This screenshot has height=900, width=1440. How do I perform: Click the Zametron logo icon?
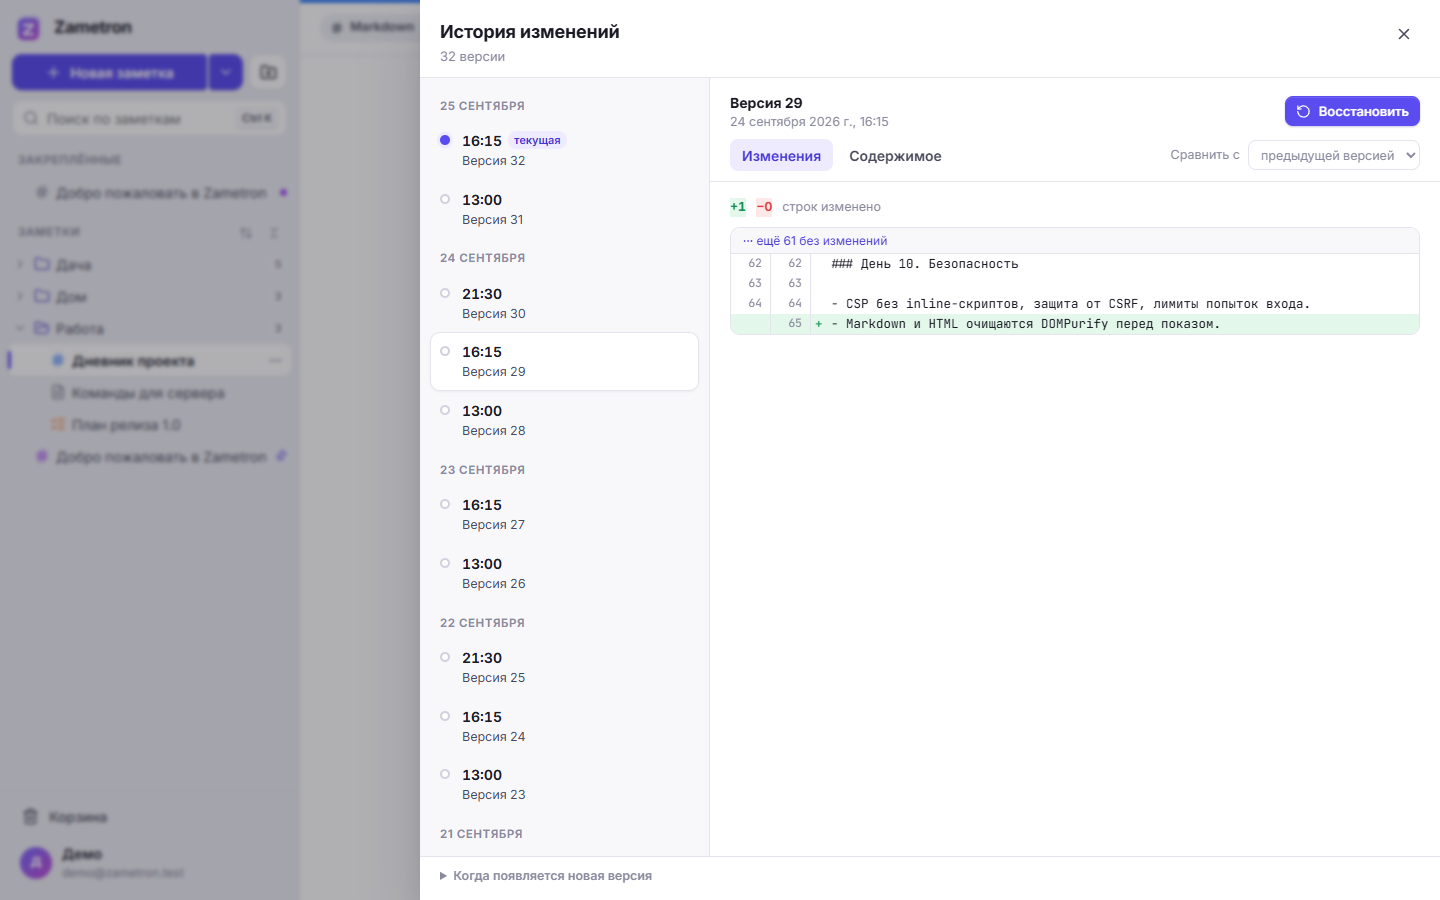29,28
